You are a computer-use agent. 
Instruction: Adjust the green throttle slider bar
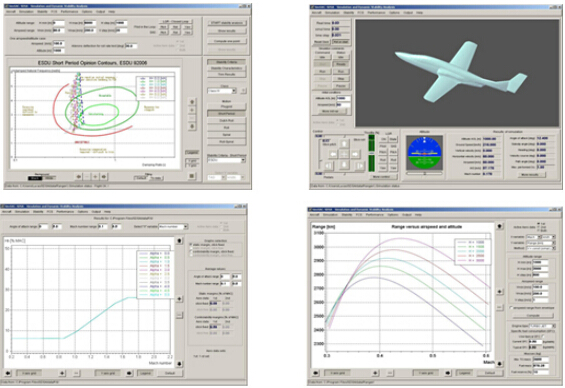tap(371, 153)
